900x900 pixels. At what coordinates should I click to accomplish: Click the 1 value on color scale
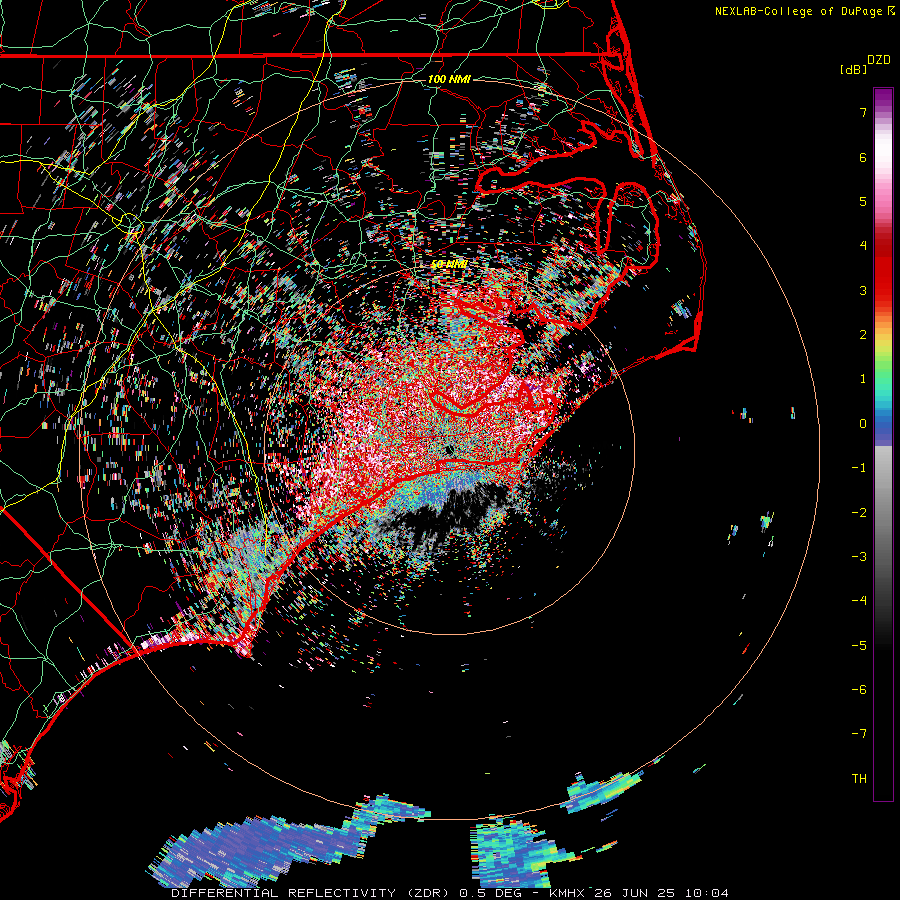(x=863, y=379)
